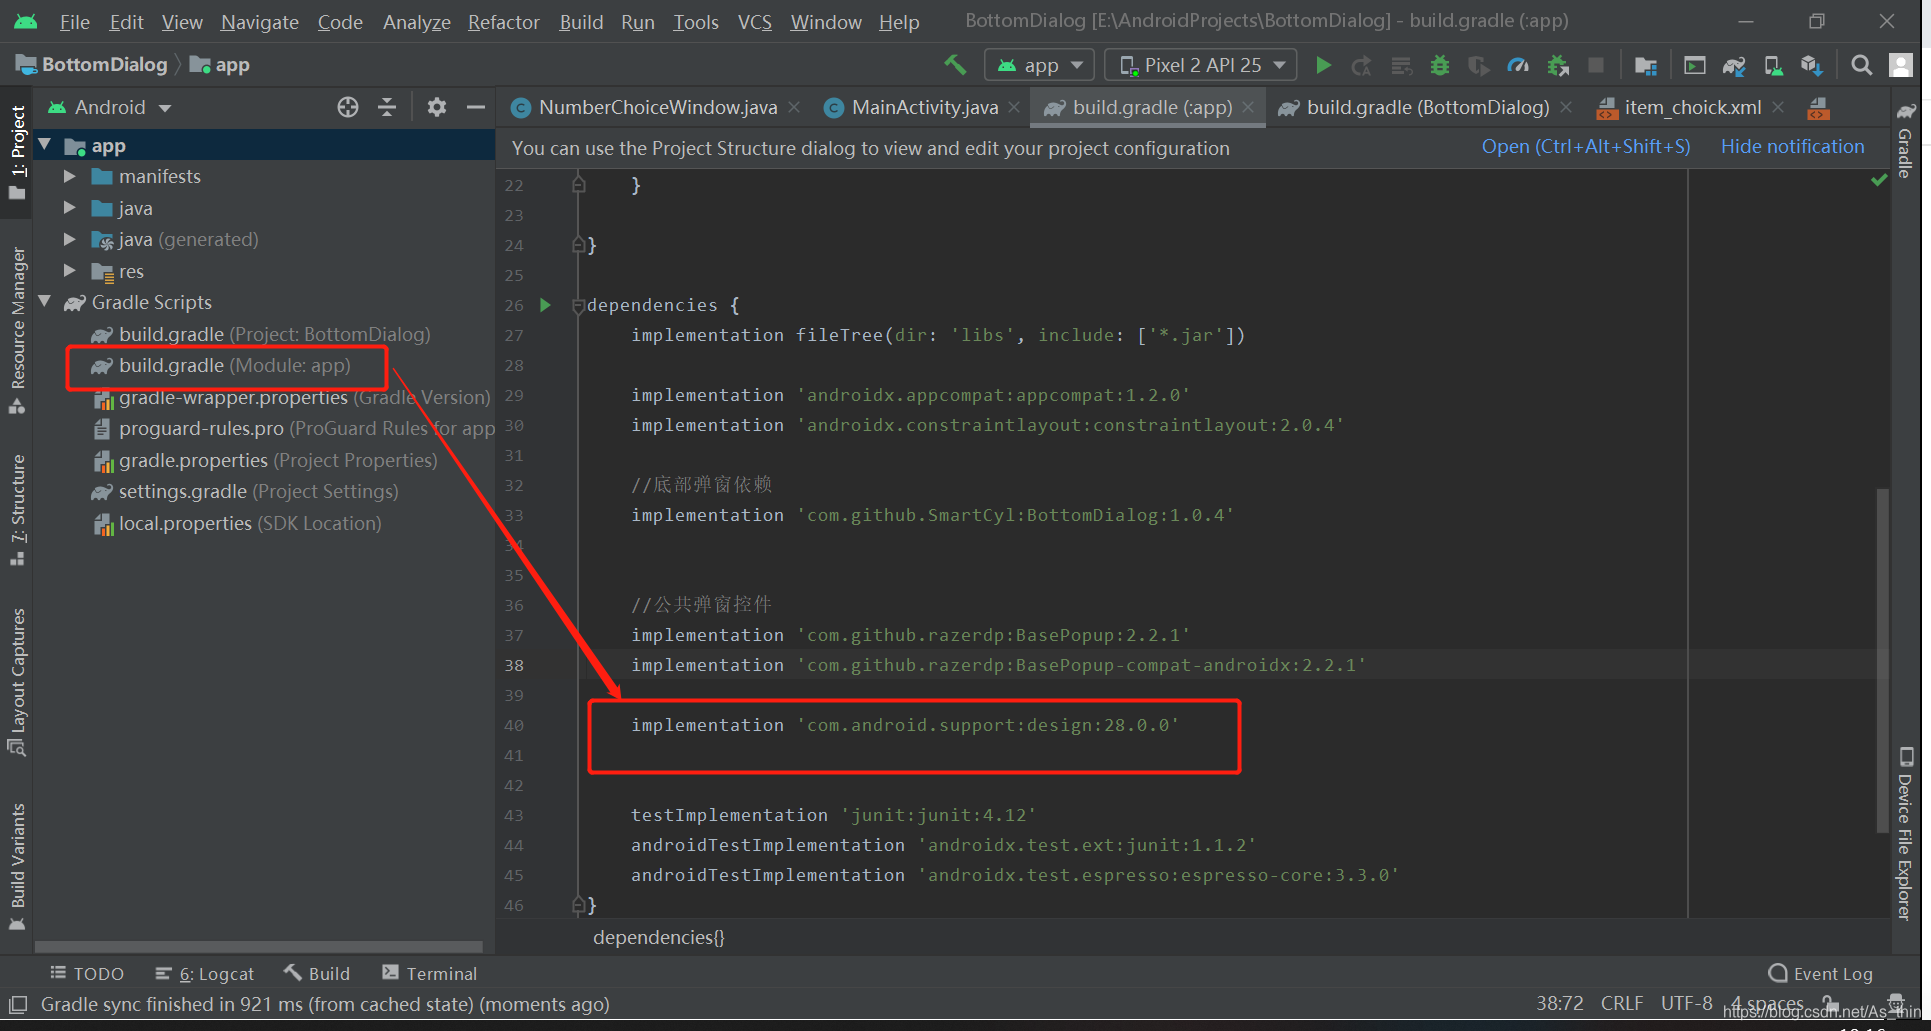Click the Run Anything icon
The image size is (1931, 1031).
[x=1694, y=66]
